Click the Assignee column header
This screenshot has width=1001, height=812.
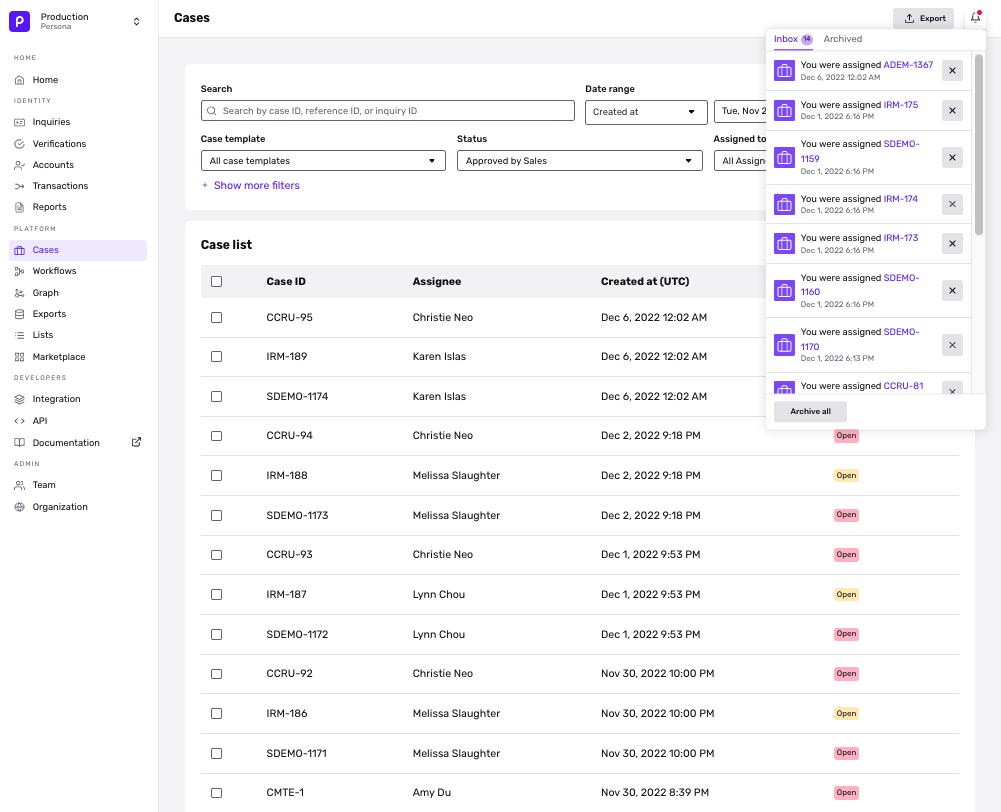(437, 282)
